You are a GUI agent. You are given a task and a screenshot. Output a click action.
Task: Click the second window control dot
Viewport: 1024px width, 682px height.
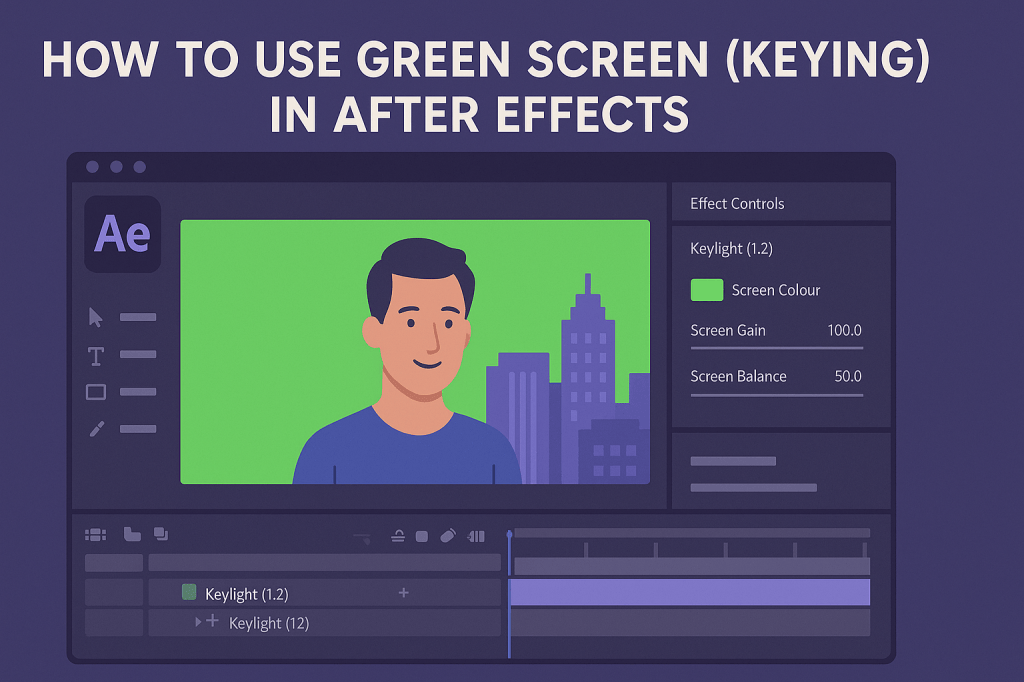click(116, 167)
